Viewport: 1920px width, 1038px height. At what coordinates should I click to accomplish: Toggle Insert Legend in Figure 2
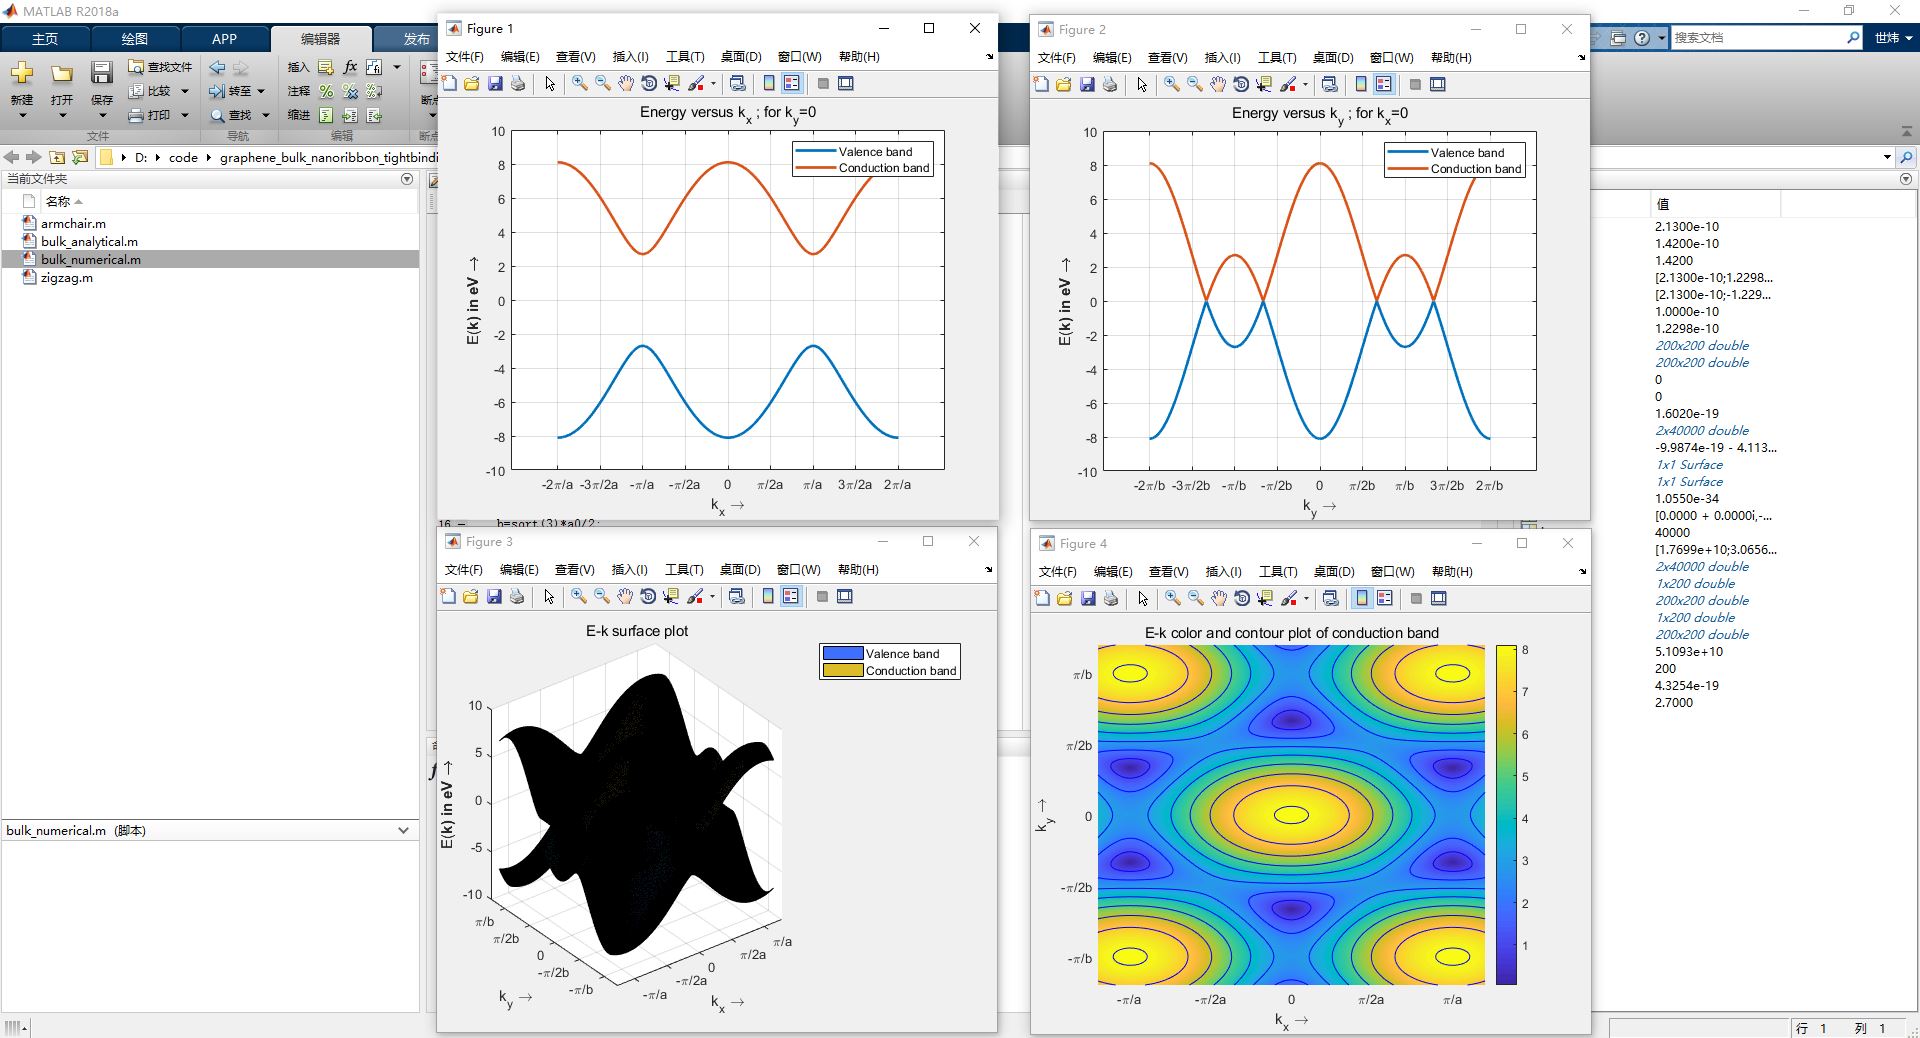point(1384,85)
